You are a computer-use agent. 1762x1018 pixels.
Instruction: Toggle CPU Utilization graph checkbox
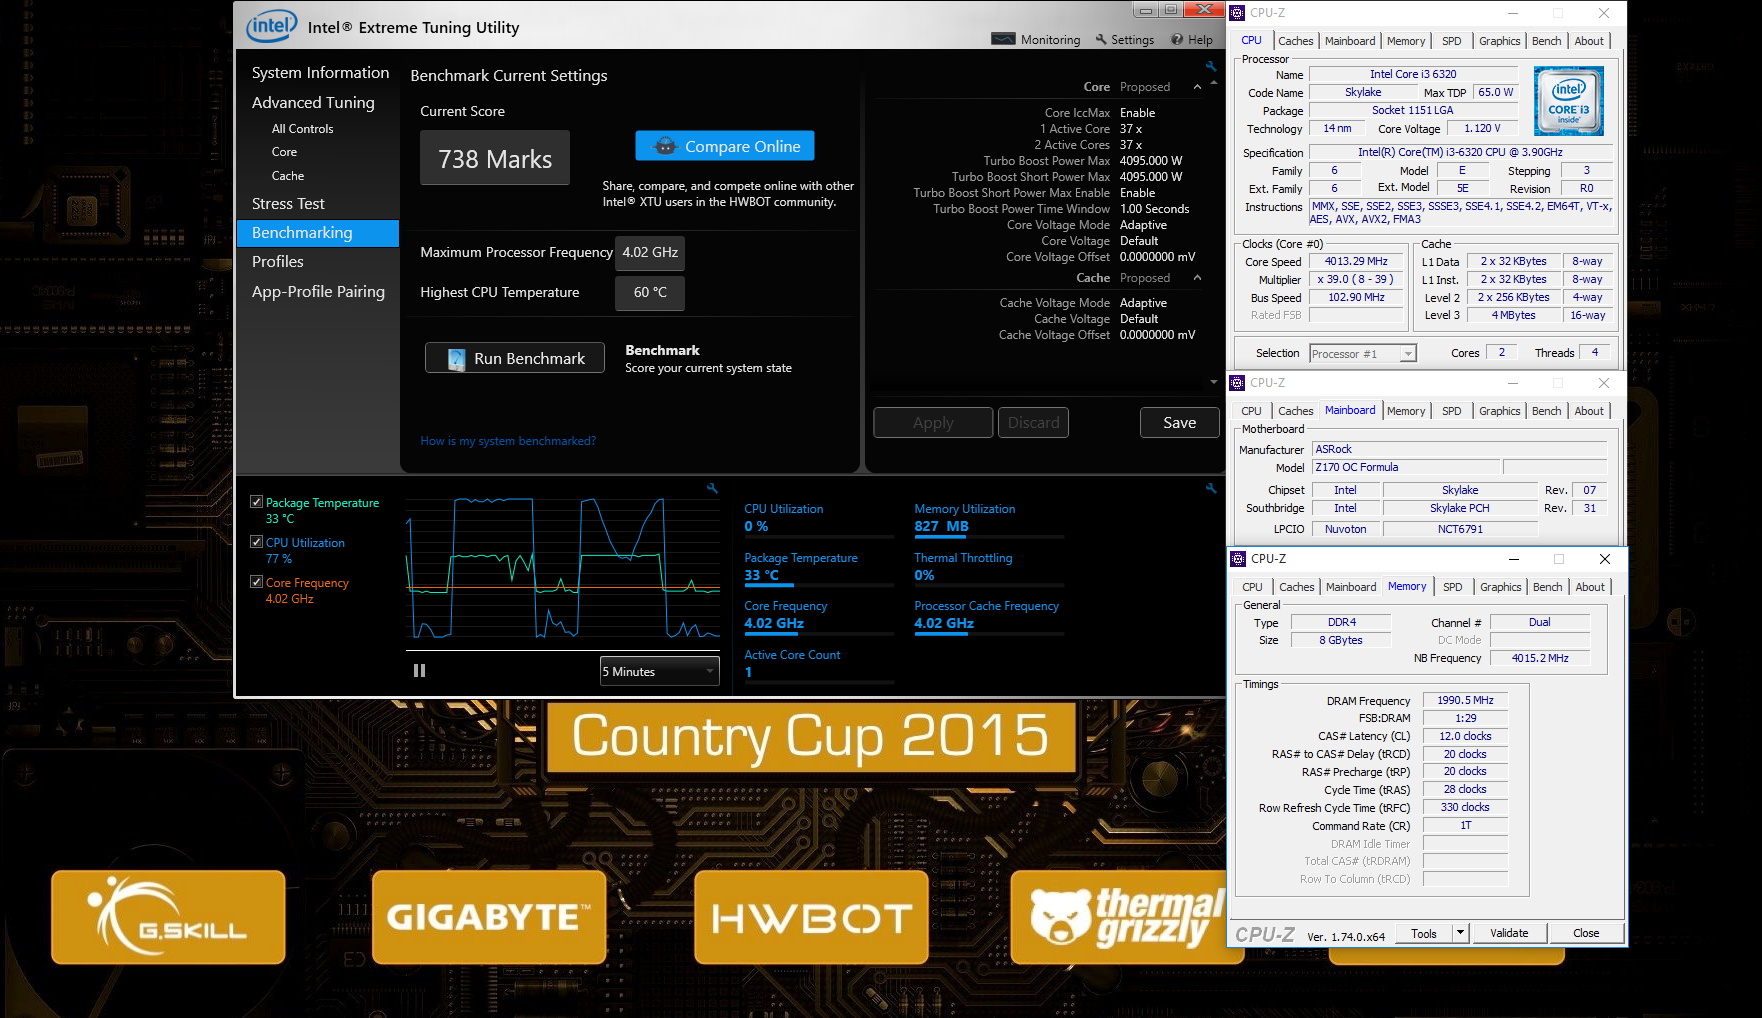[257, 542]
